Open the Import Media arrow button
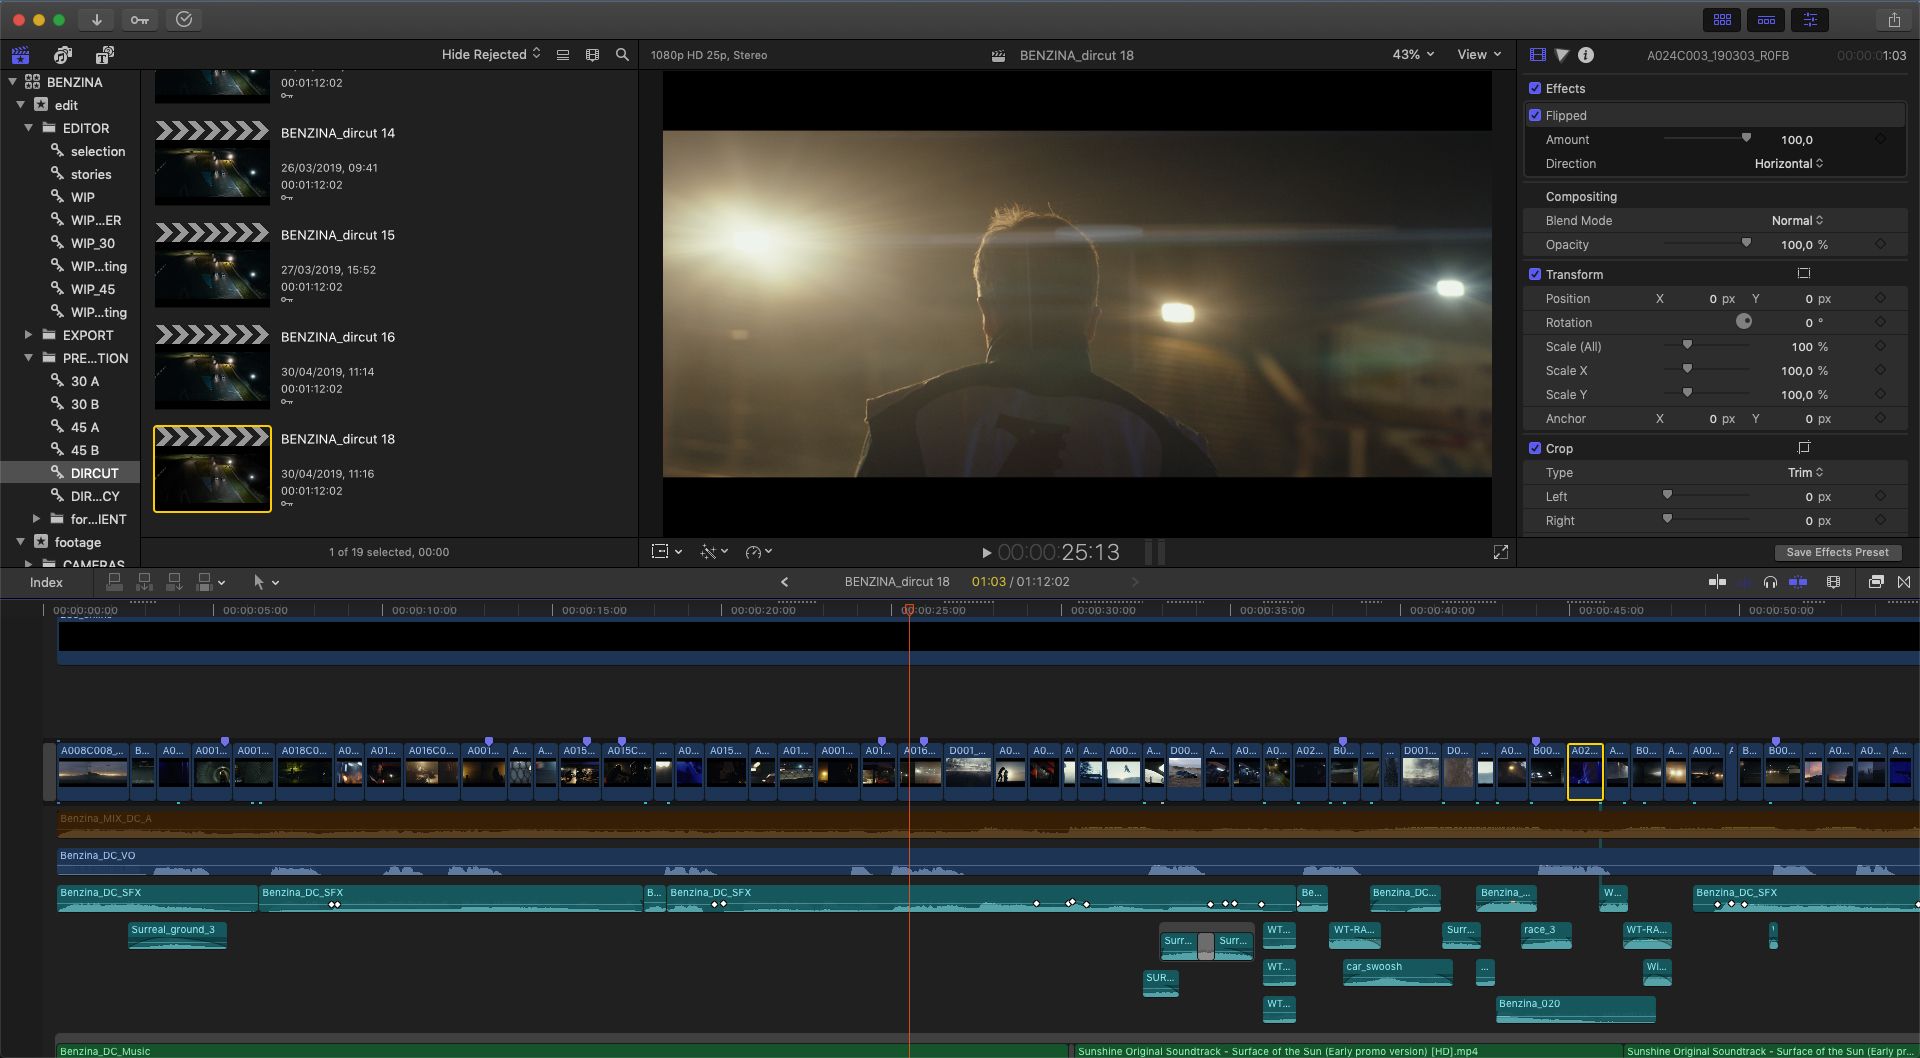The height and width of the screenshot is (1058, 1920). [96, 19]
